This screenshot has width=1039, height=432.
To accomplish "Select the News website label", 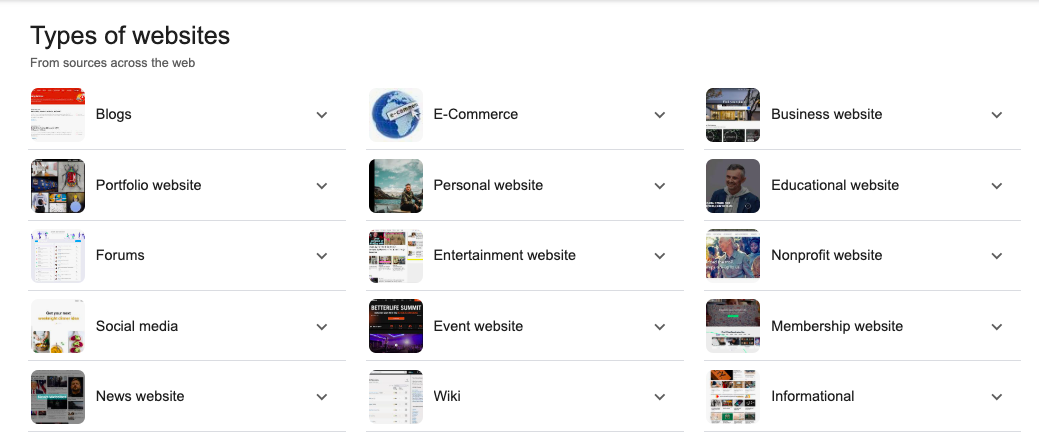I will pyautogui.click(x=140, y=396).
